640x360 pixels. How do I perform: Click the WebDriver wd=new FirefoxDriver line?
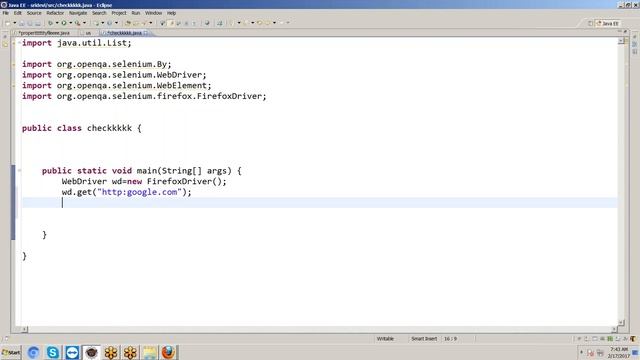[x=144, y=181]
